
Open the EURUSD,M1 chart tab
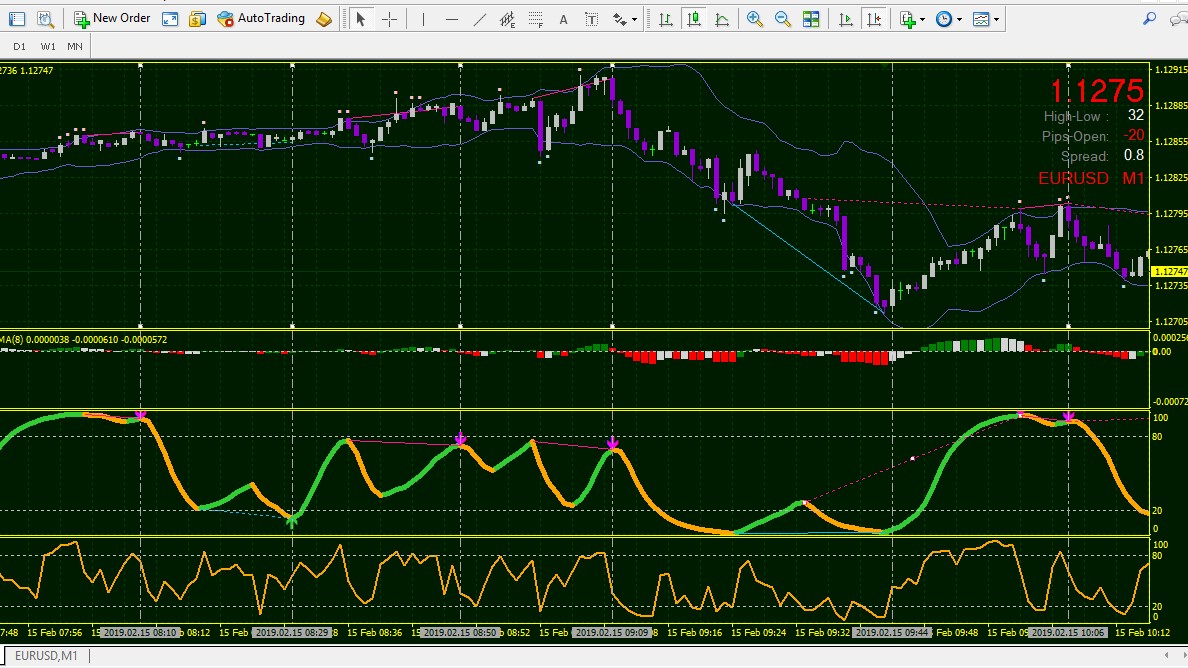(x=46, y=656)
